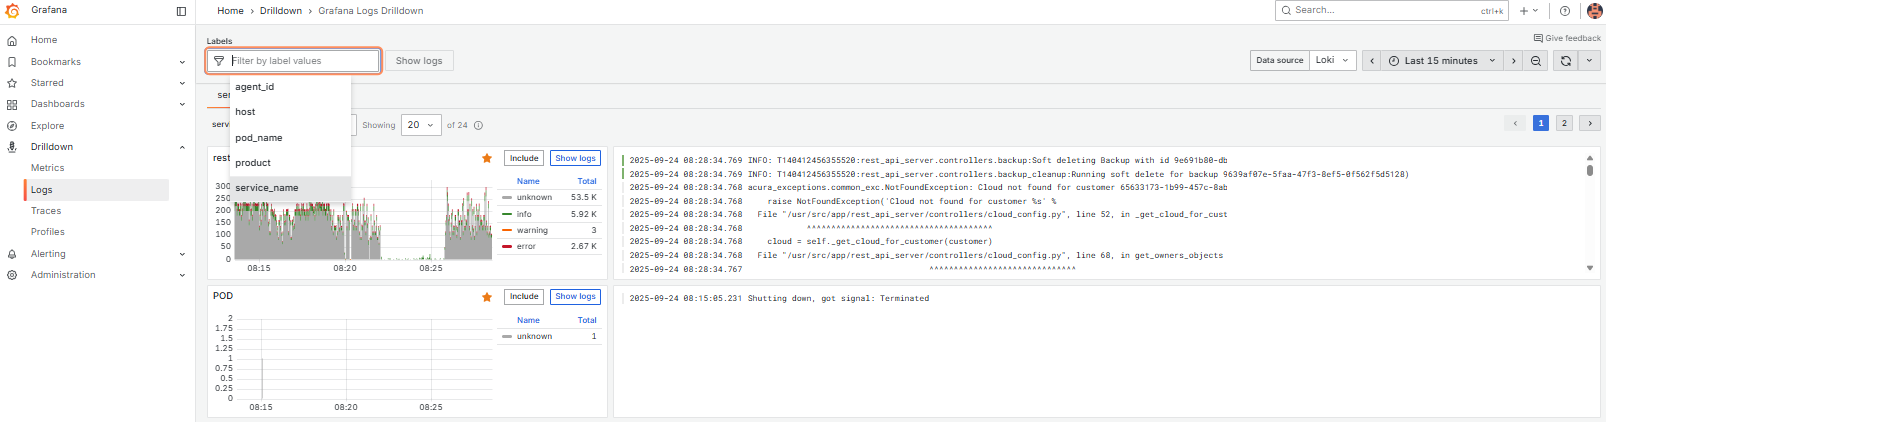Unfavorite the POD panel with its star icon
Screen dimensions: 1895x422
point(487,297)
